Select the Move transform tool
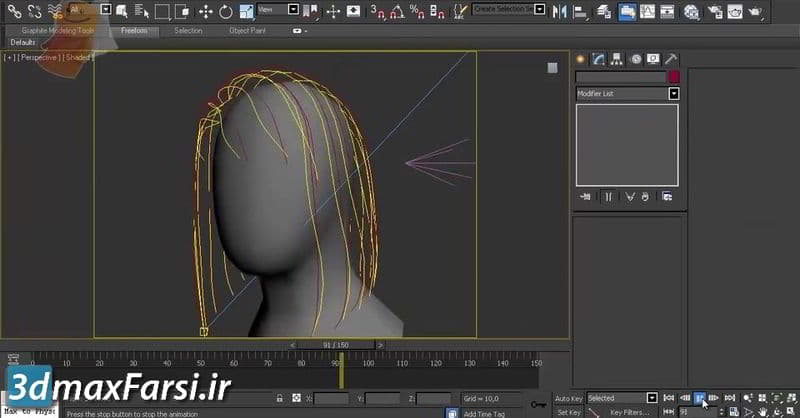800x418 pixels. [x=206, y=12]
